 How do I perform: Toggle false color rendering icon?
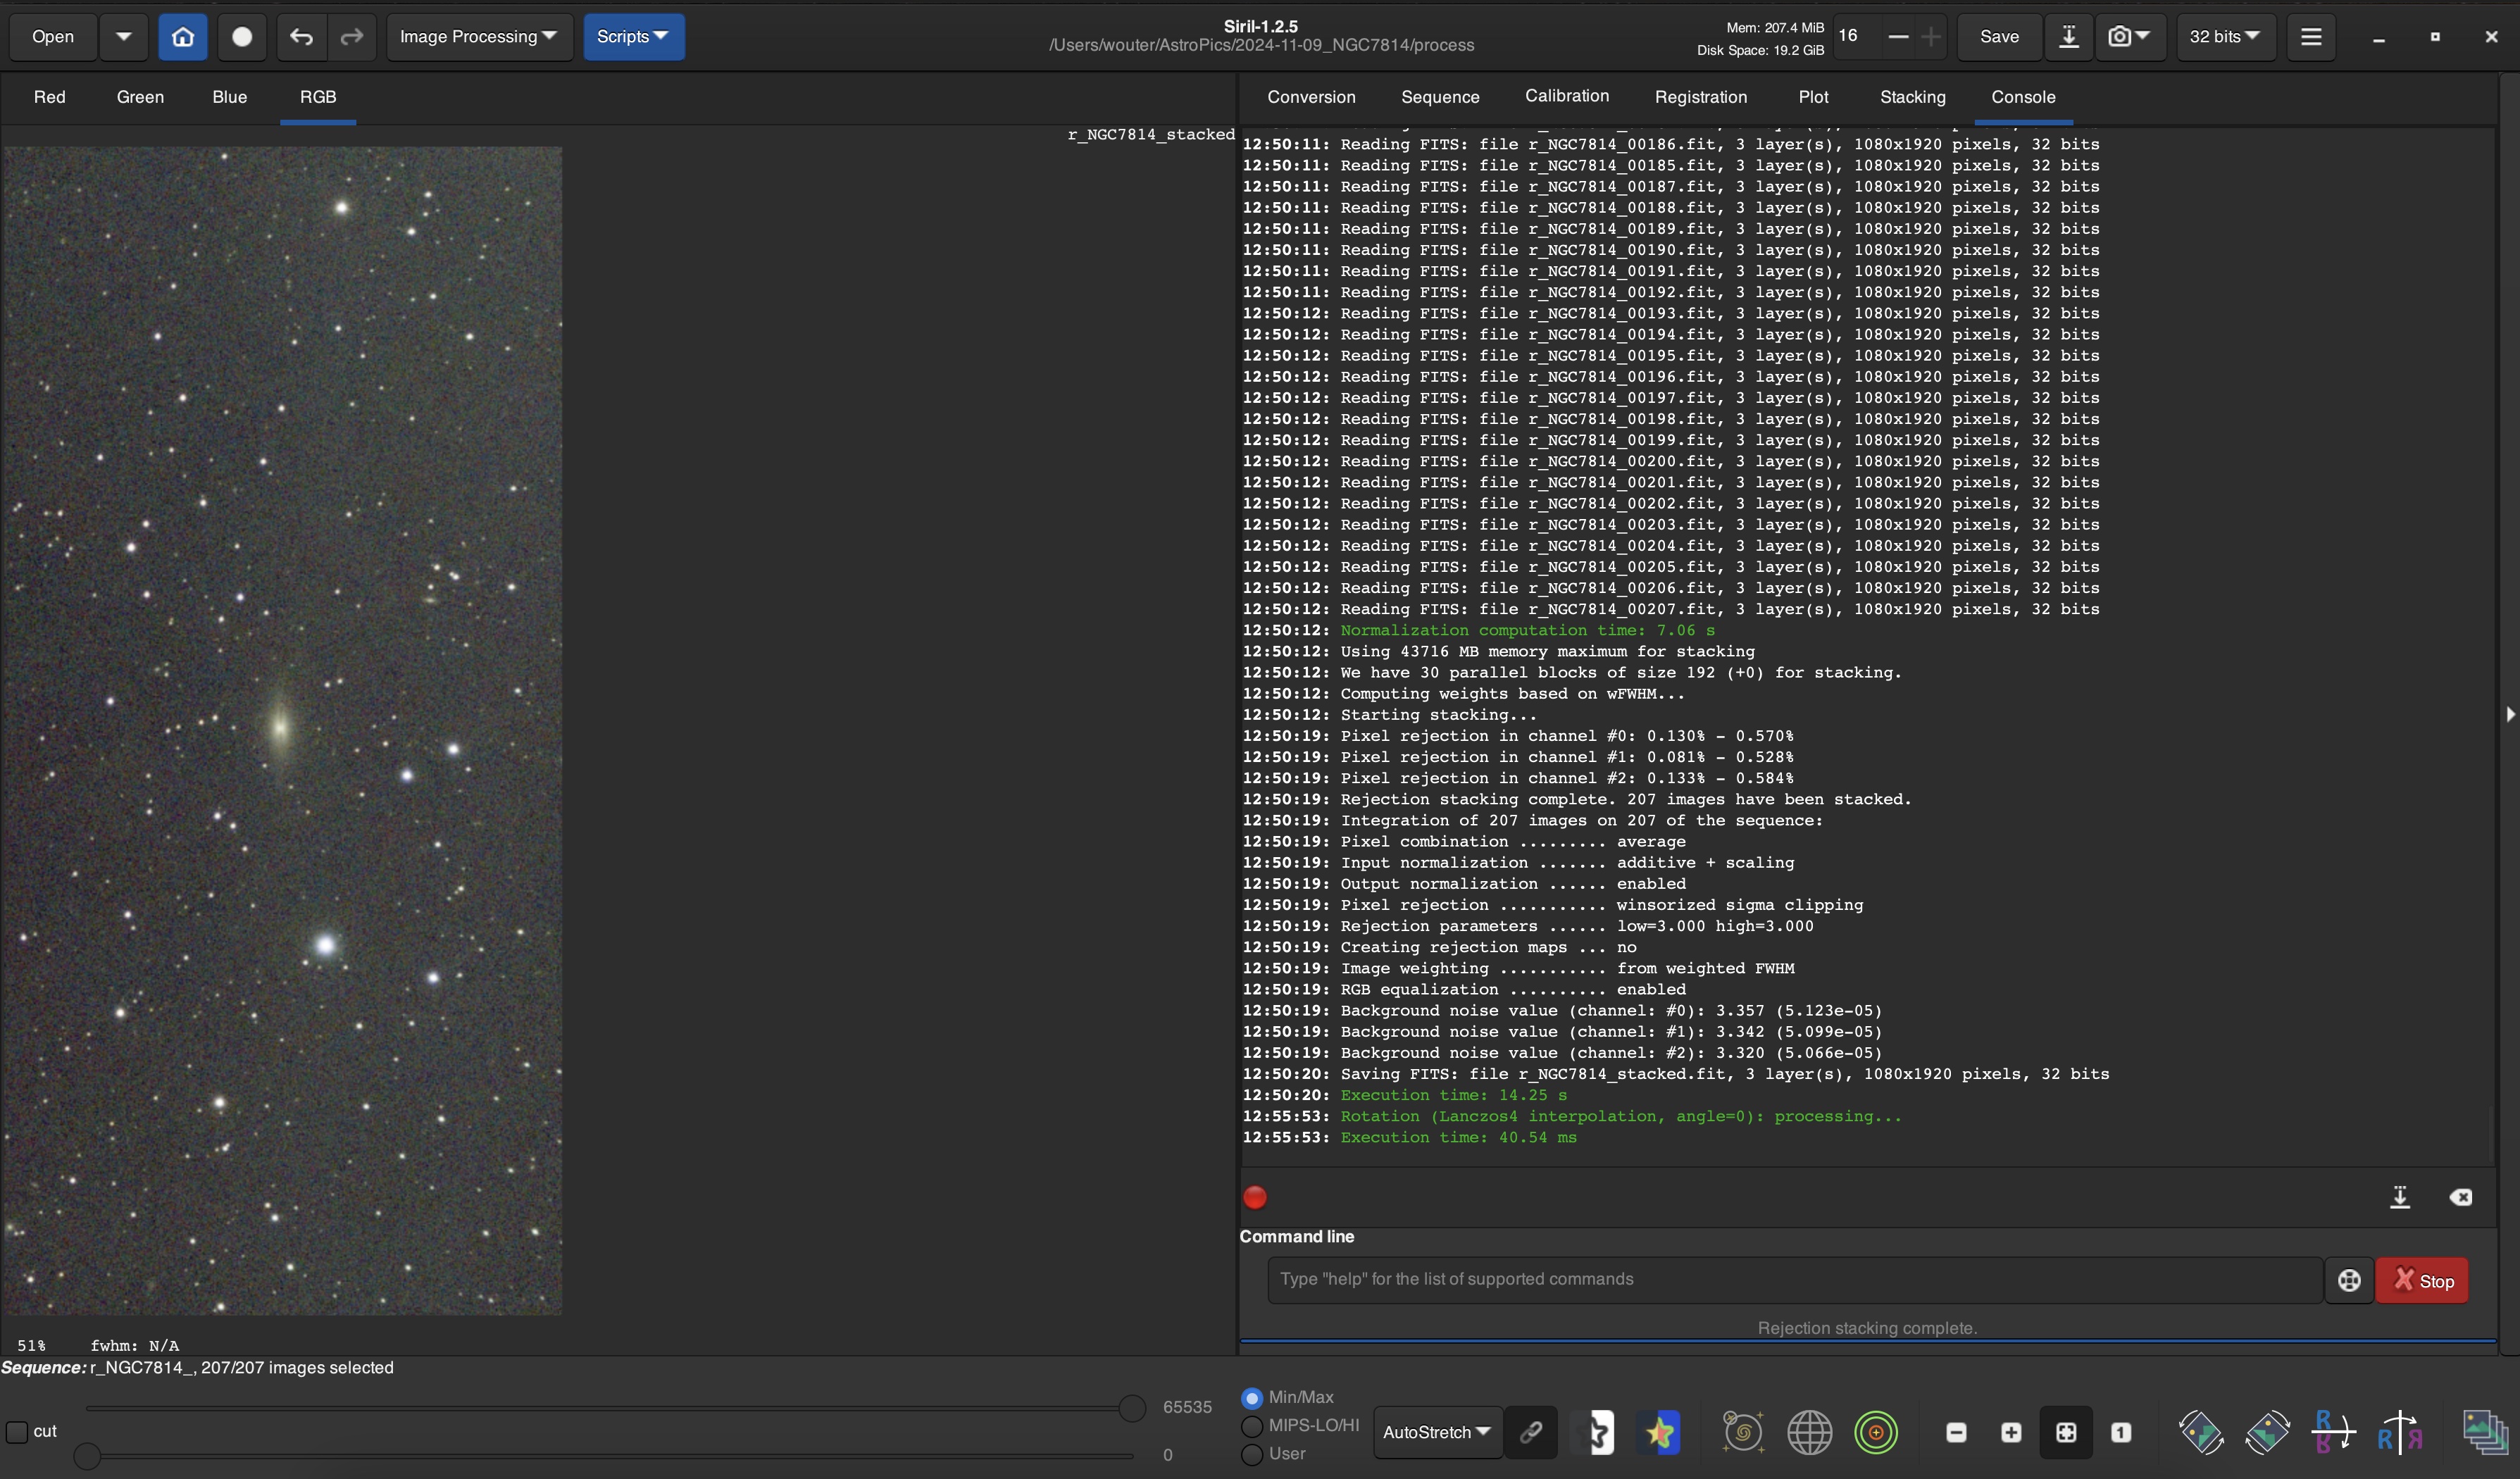pyautogui.click(x=1661, y=1433)
